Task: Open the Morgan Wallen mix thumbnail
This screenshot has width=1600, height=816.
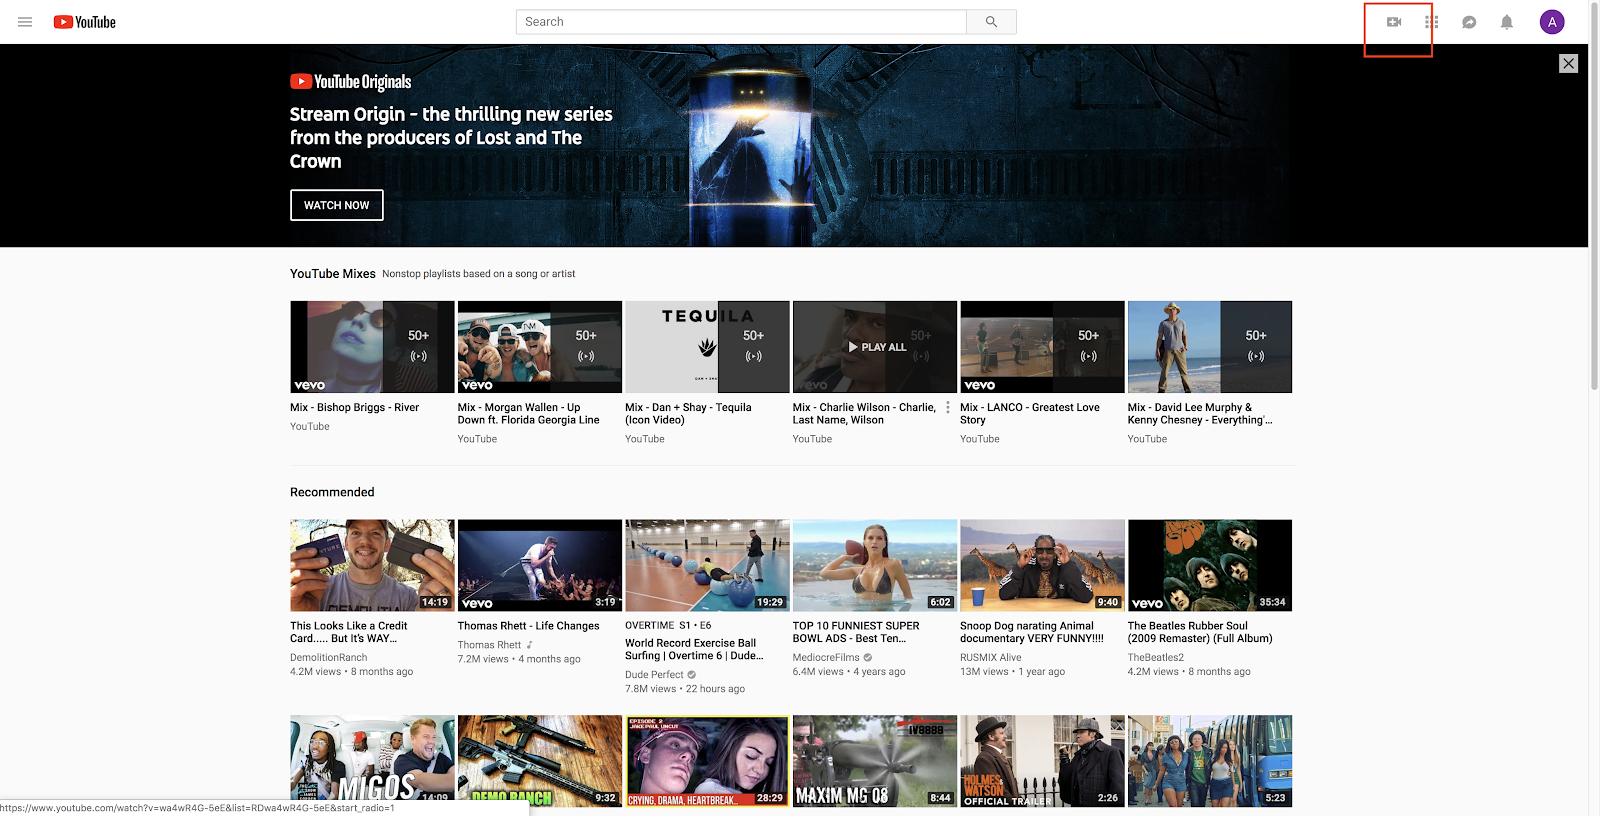Action: (x=540, y=347)
